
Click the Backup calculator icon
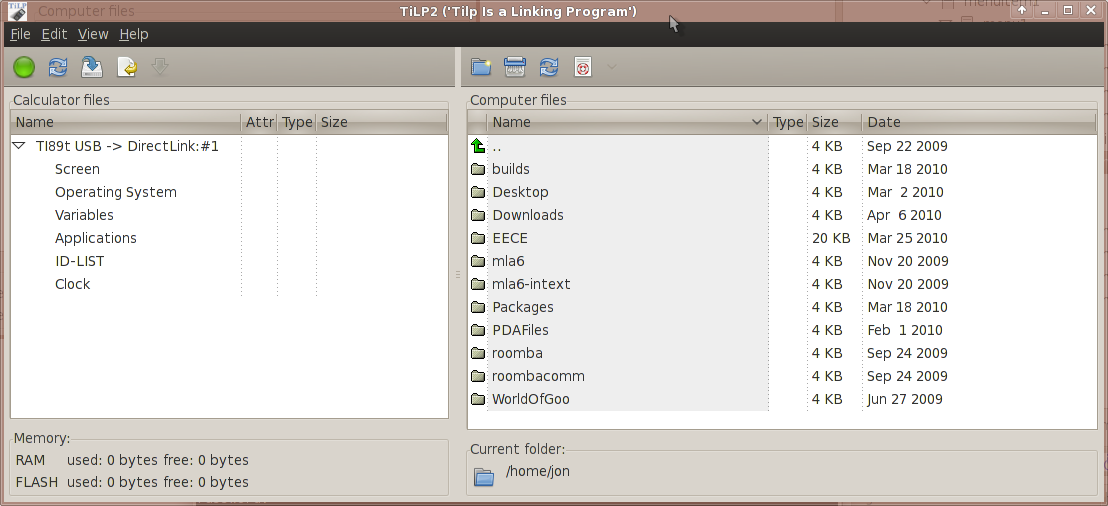point(92,67)
